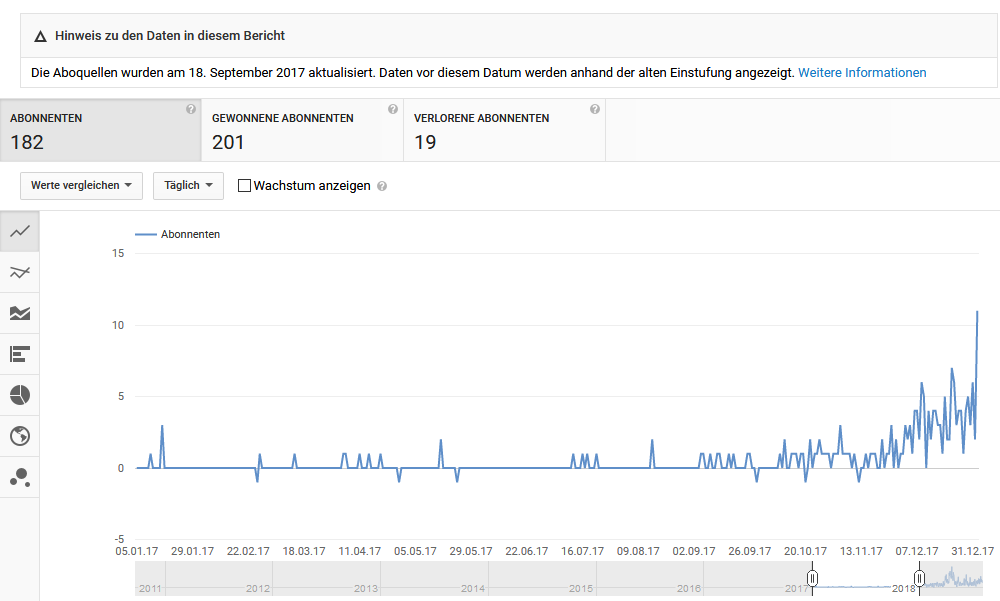The width and height of the screenshot is (1000, 601).
Task: Open the Werte vergleichen dropdown
Action: 81,185
